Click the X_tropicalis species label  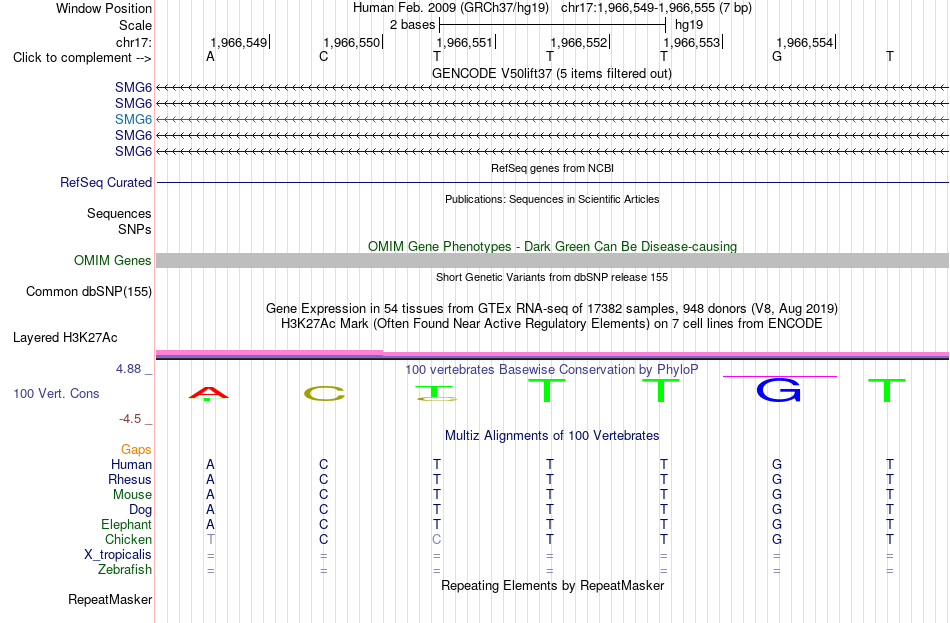(x=118, y=555)
